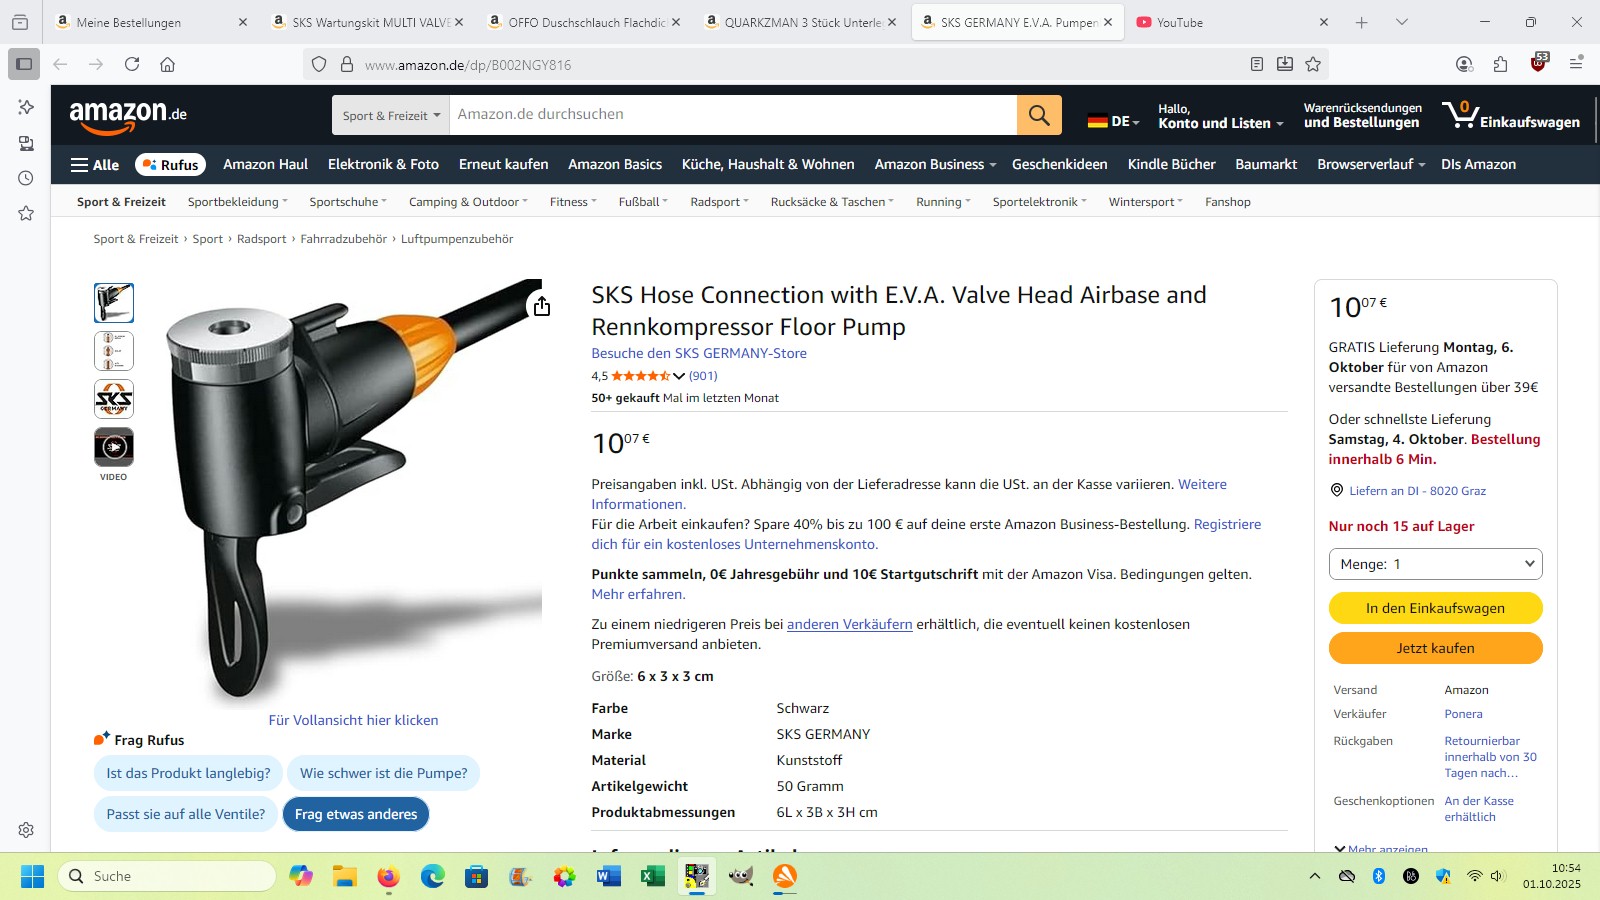Open the browser extensions puzzle icon
This screenshot has height=900, width=1600.
click(1500, 64)
